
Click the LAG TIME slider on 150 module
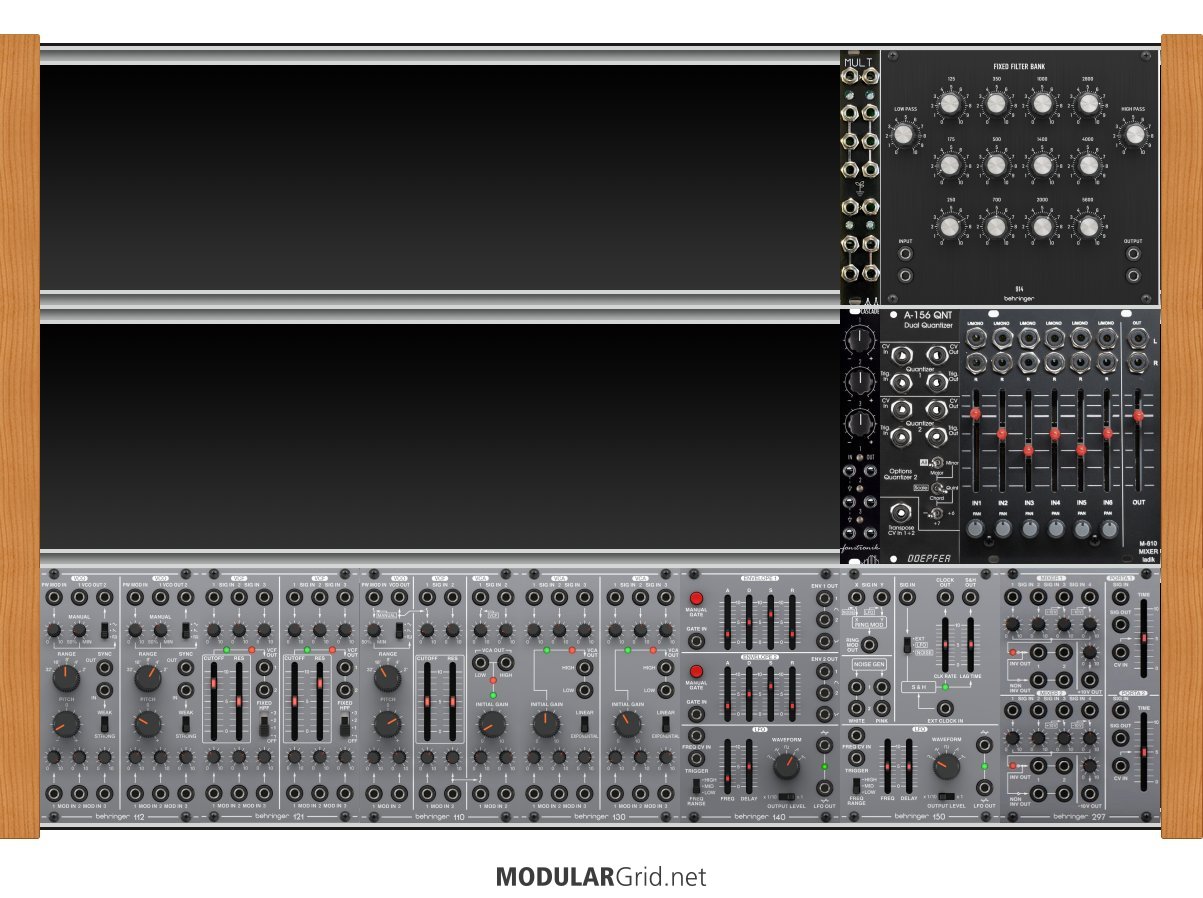970,645
